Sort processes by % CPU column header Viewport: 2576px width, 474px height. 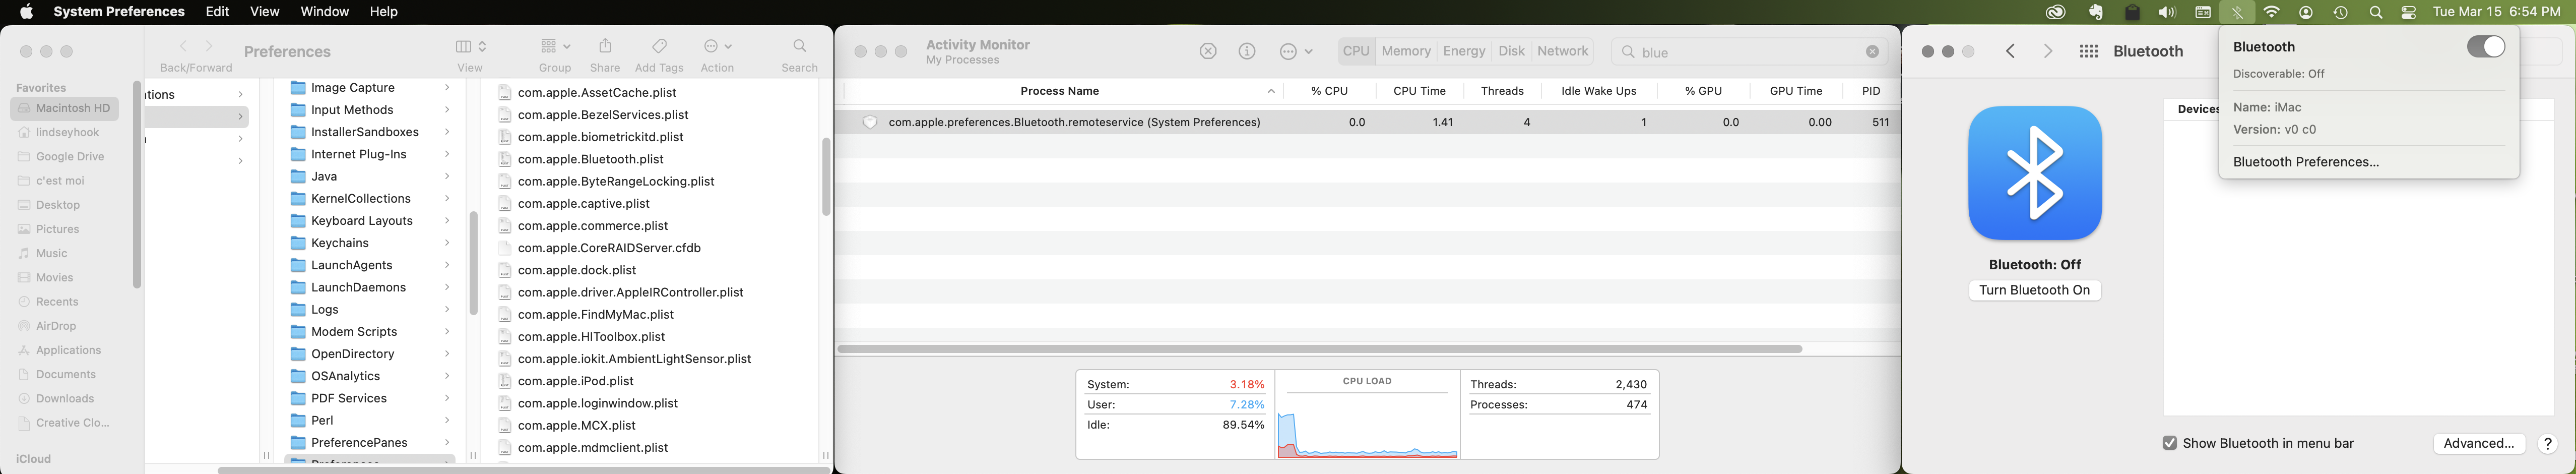click(1329, 91)
